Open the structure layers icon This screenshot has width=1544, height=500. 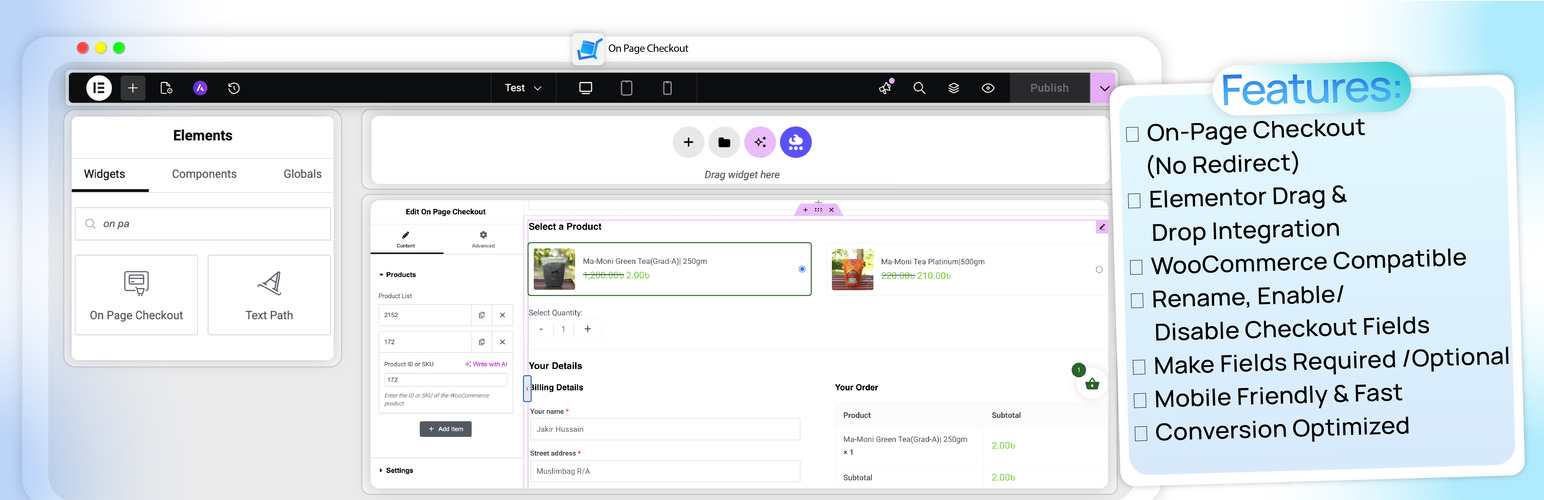[954, 88]
